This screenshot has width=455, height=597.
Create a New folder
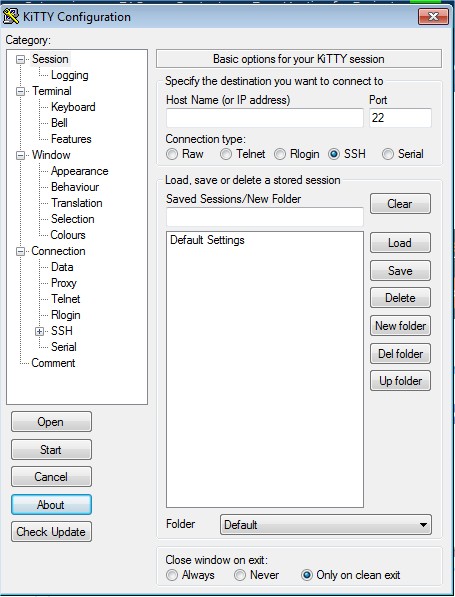tap(400, 326)
